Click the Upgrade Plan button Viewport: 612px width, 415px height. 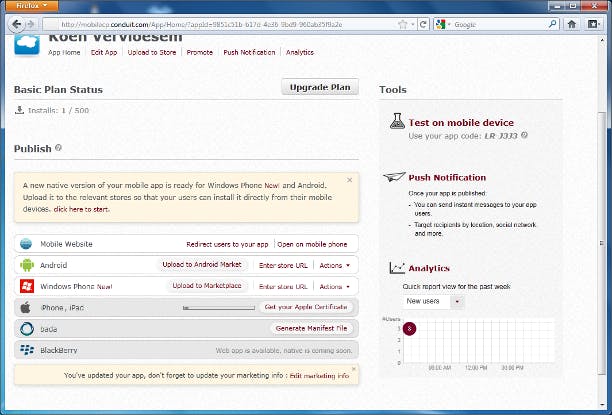pos(320,87)
